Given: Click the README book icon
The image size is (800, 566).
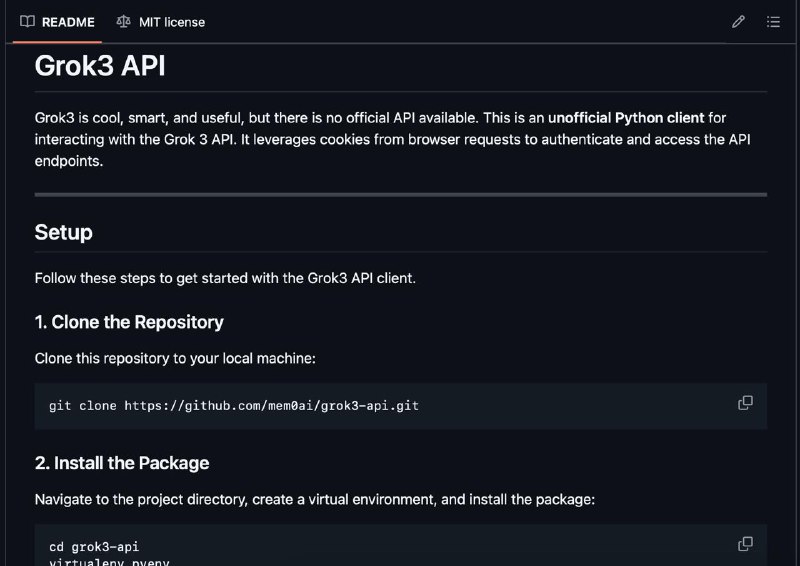Looking at the screenshot, I should (27, 21).
